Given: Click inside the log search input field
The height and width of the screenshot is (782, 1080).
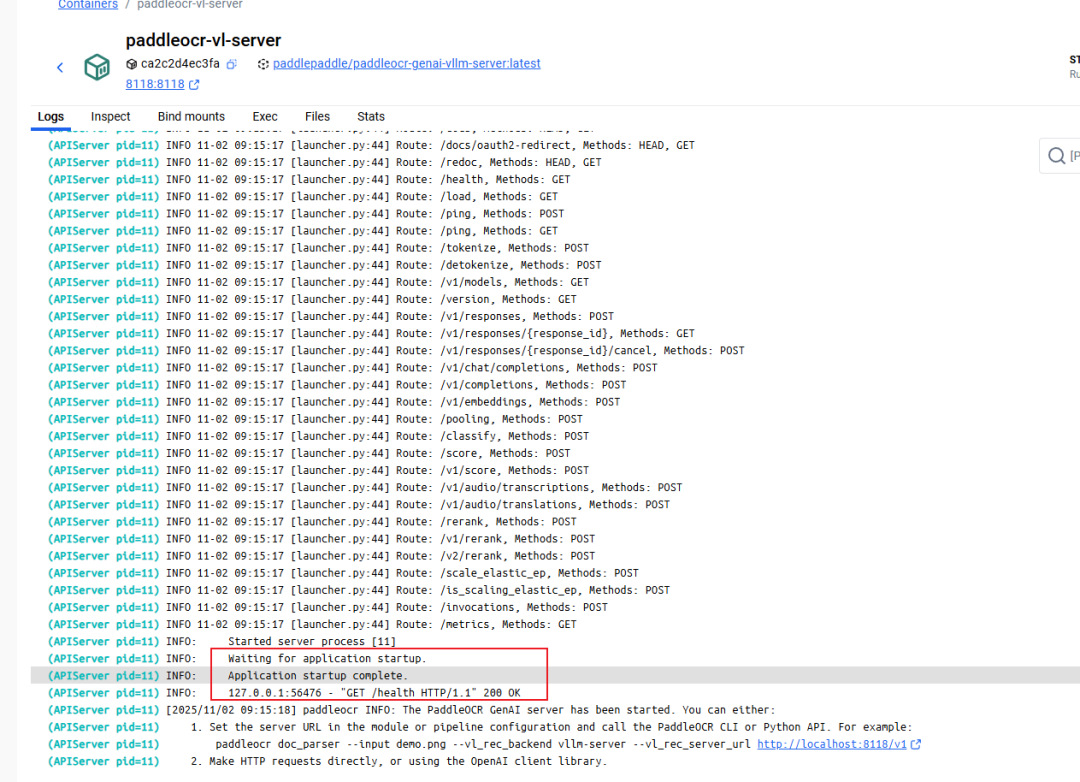Looking at the screenshot, I should [x=1074, y=156].
